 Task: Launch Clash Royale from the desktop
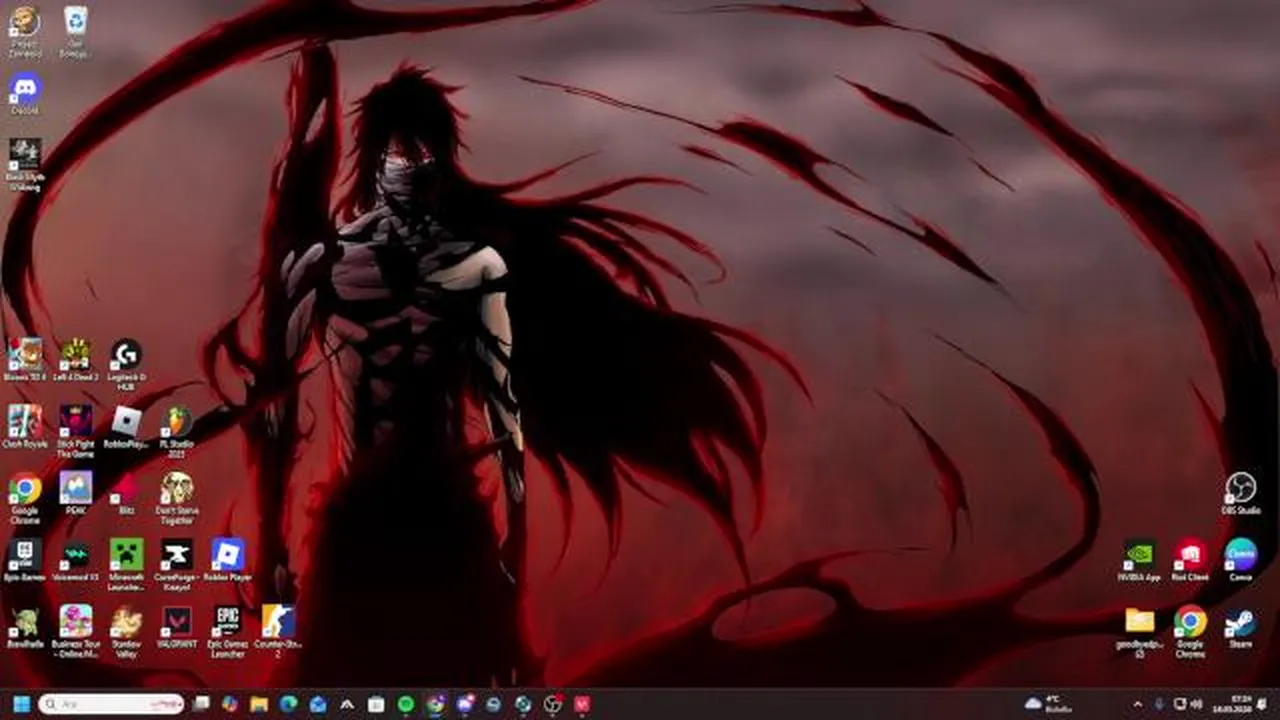click(25, 426)
